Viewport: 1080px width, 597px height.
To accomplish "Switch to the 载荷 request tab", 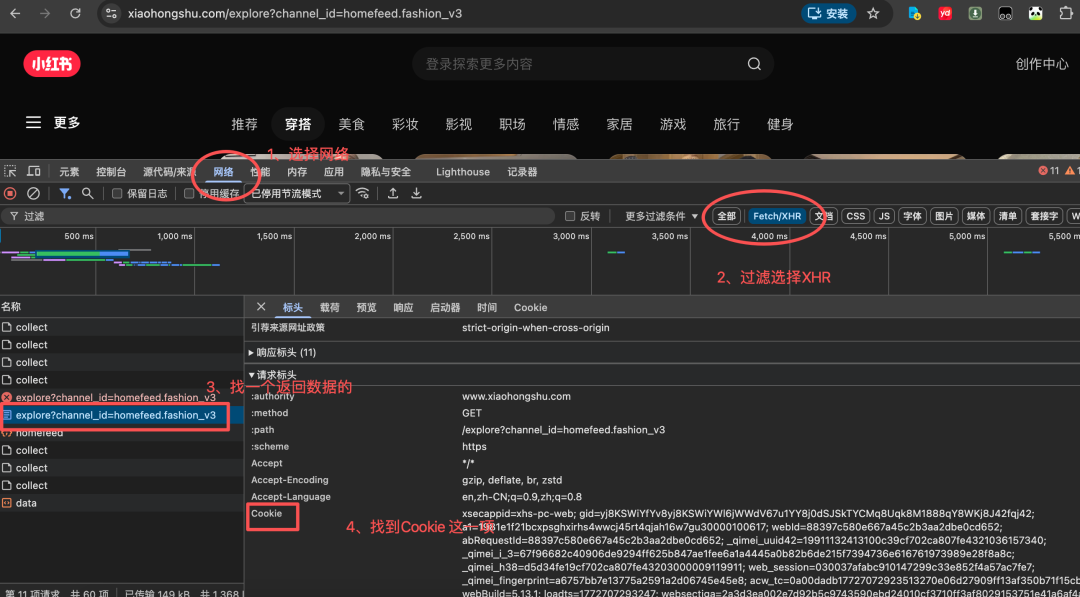I will [x=329, y=307].
